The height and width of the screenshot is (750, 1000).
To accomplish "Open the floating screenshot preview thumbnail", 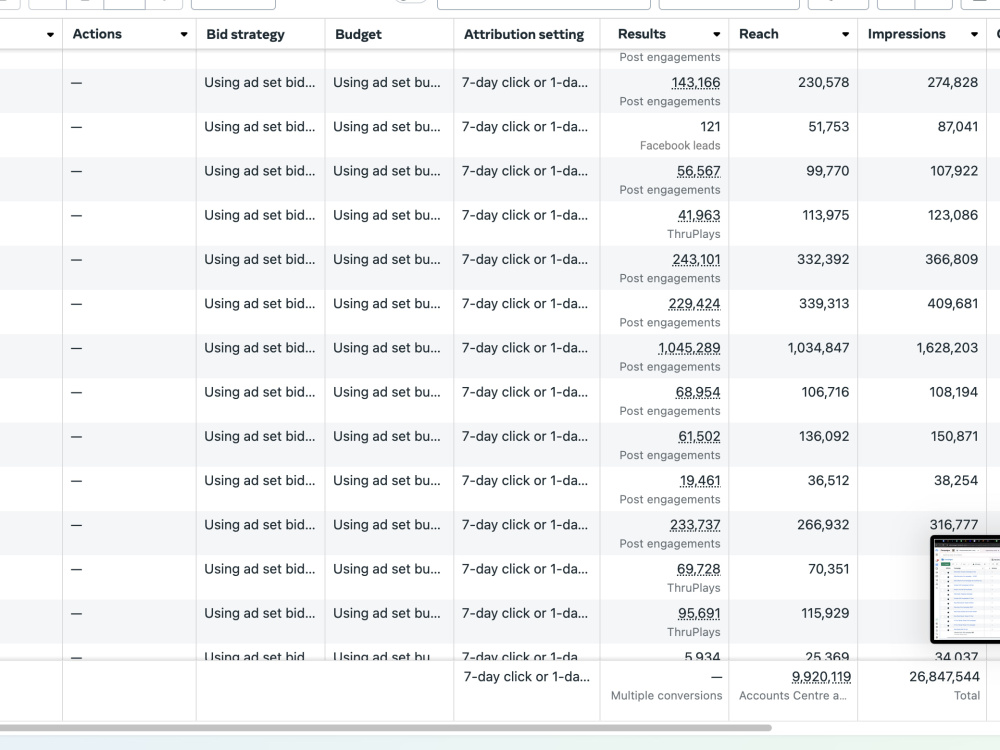I will tap(965, 589).
